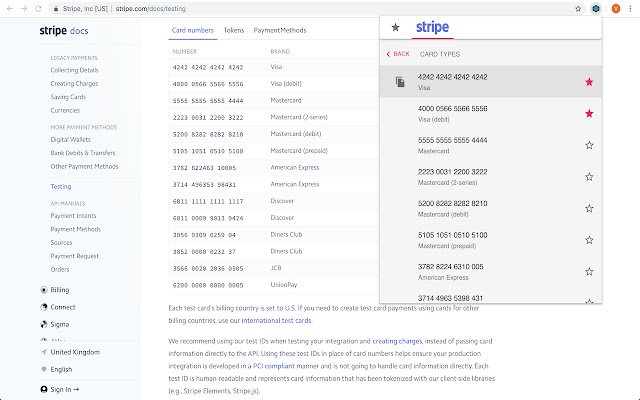Open English language selector

(x=61, y=369)
